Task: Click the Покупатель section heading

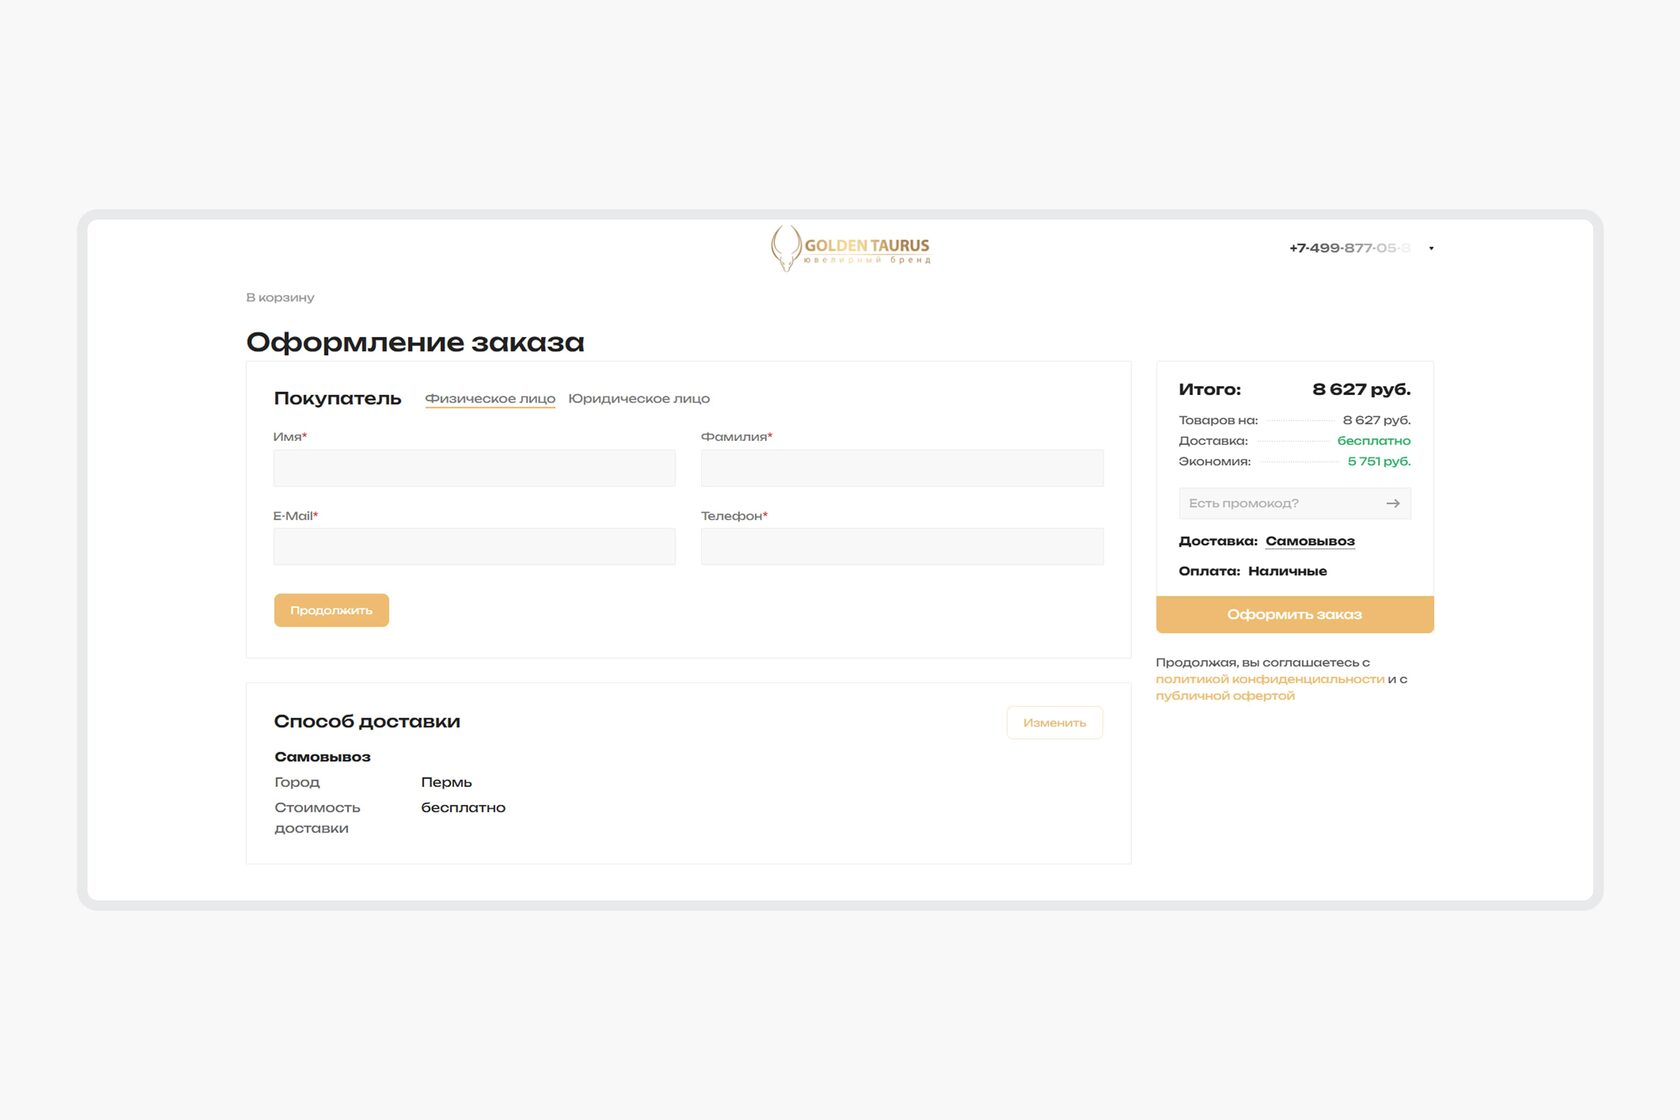Action: tap(337, 398)
